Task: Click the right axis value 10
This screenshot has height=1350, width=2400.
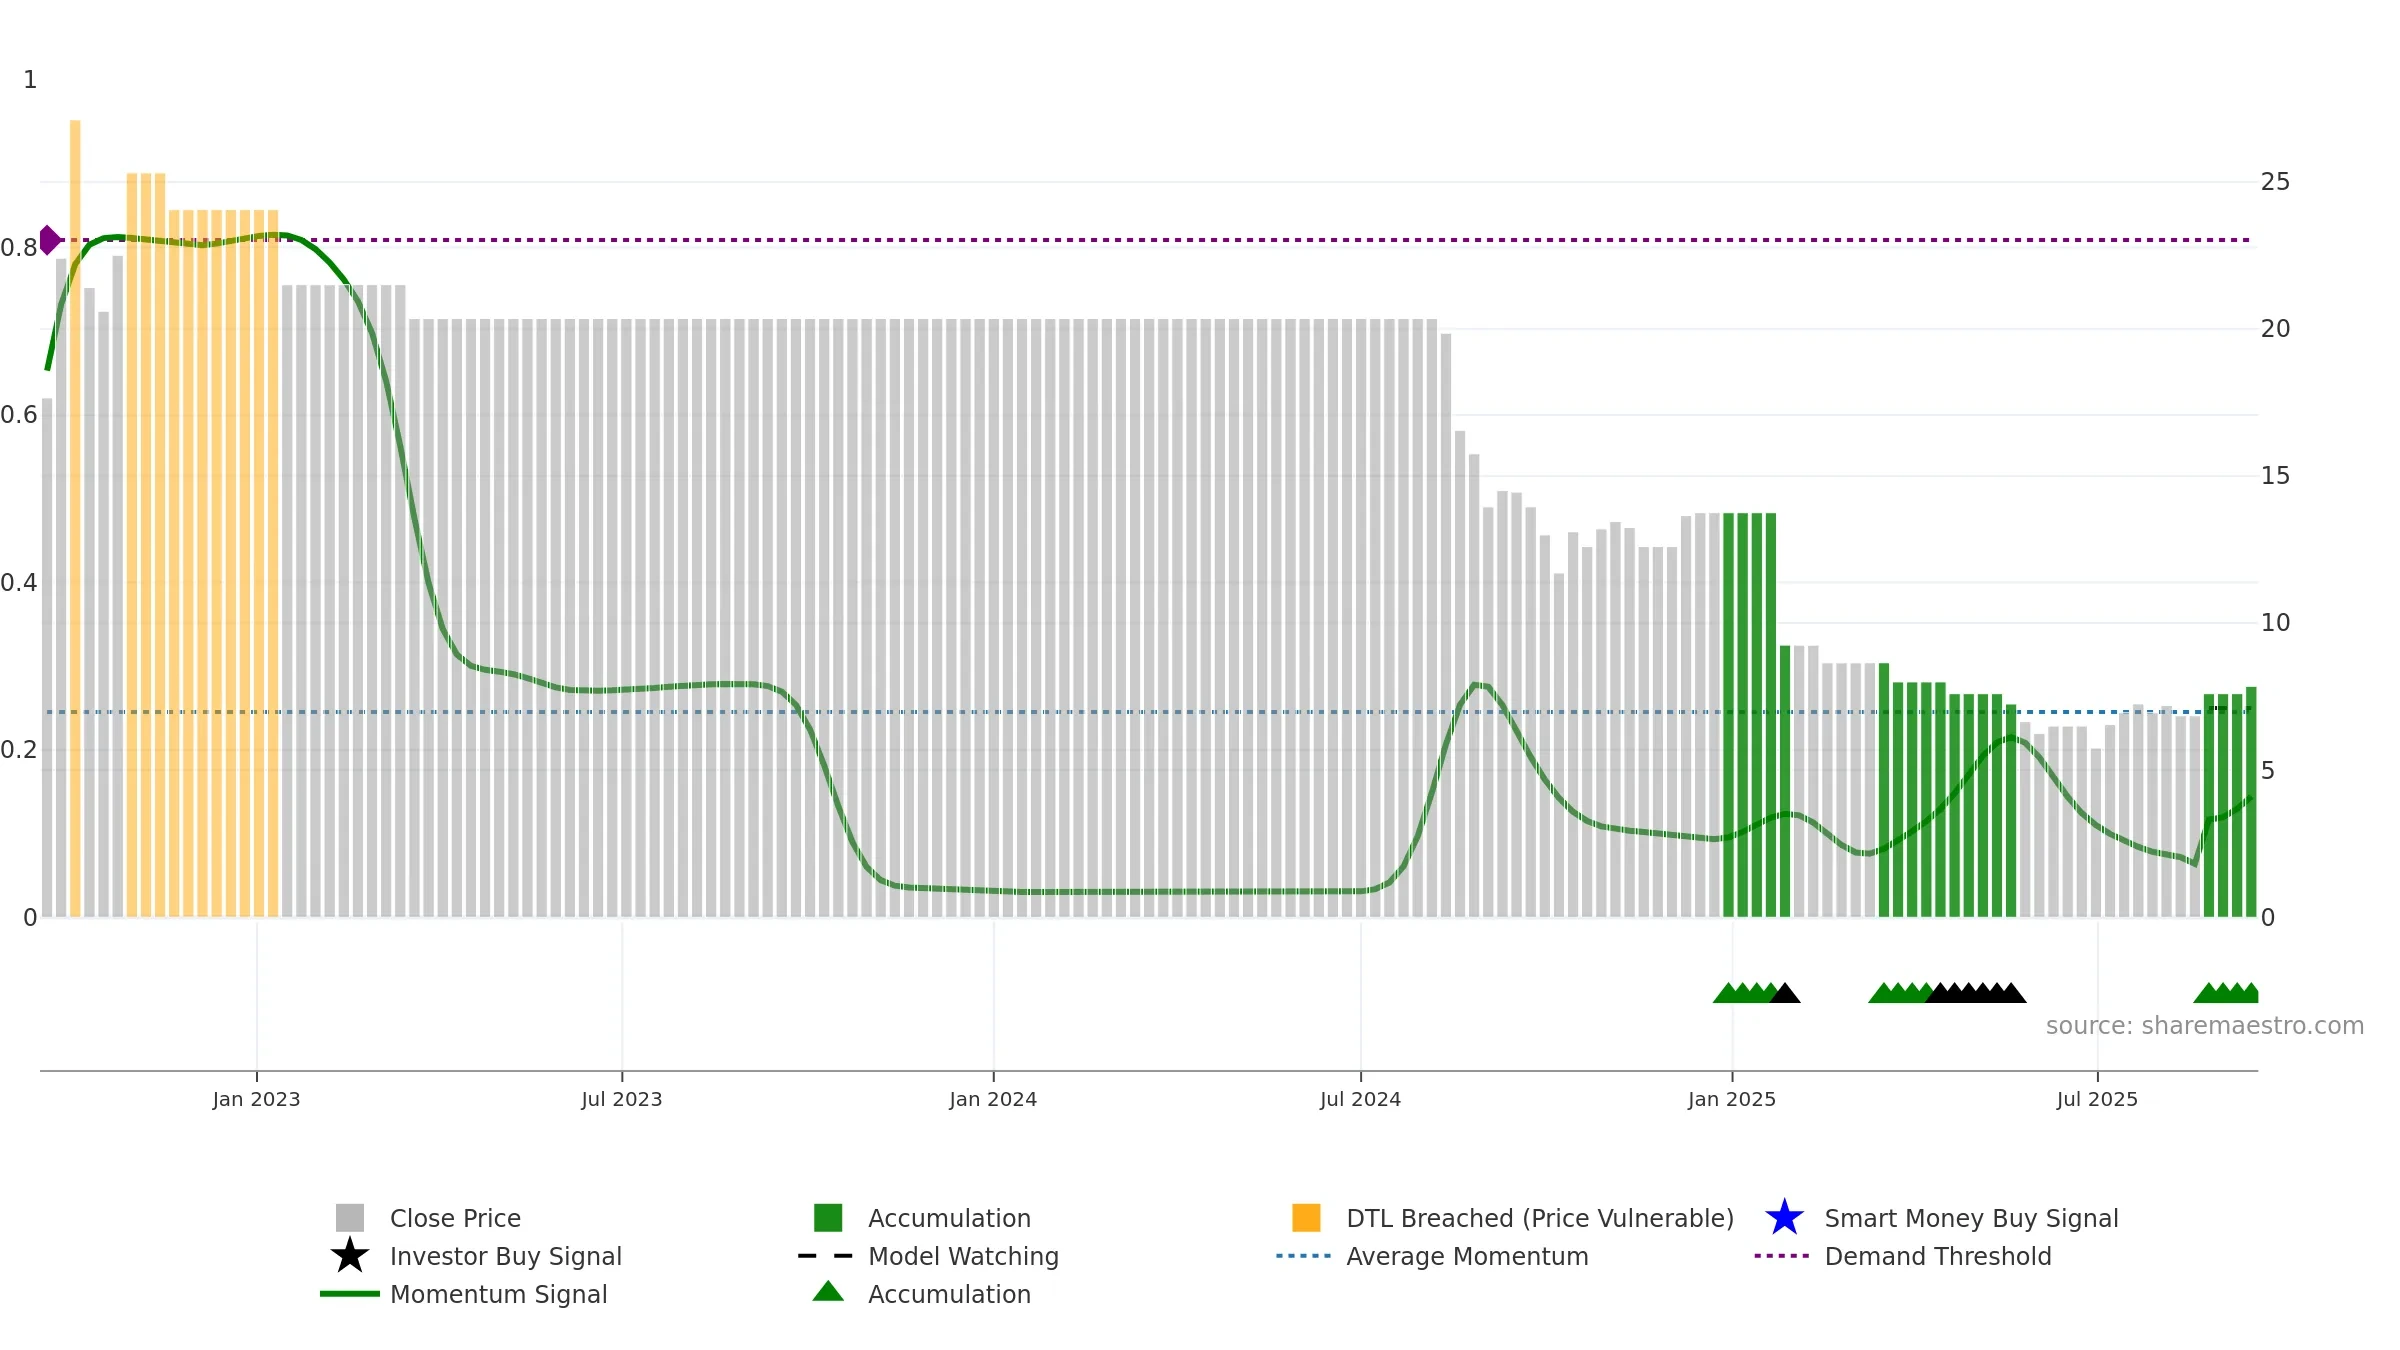Action: point(2275,623)
